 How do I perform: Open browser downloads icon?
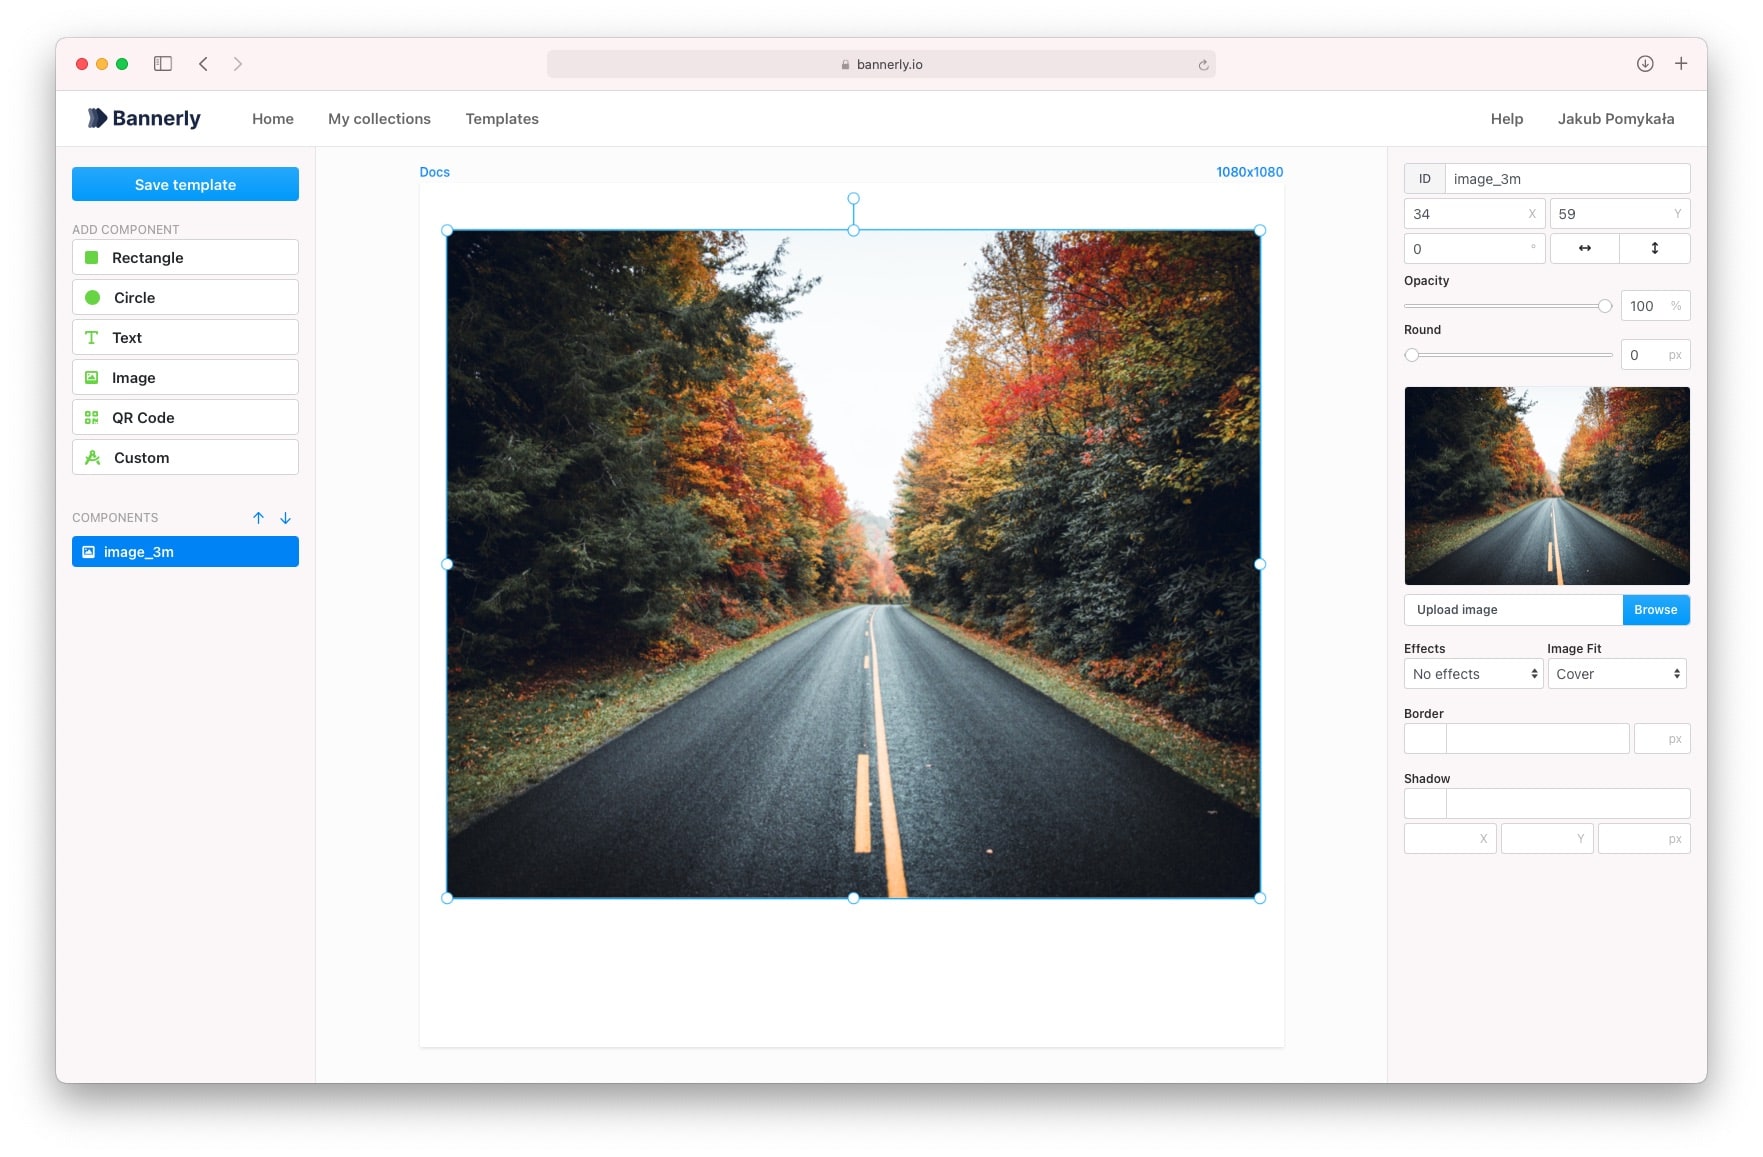(1645, 64)
